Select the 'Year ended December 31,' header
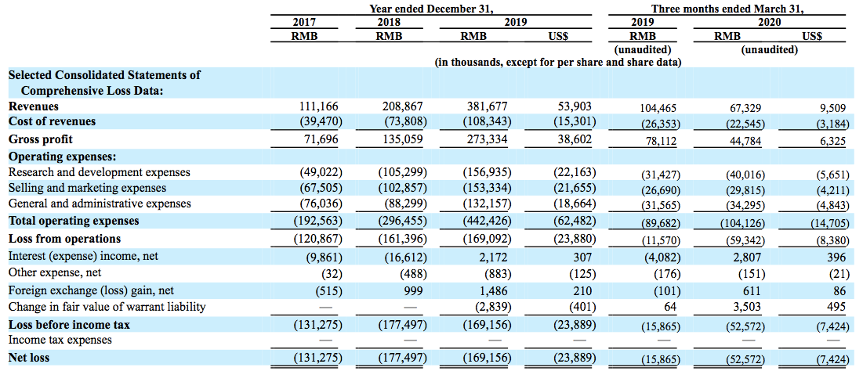The width and height of the screenshot is (862, 370). 431,8
